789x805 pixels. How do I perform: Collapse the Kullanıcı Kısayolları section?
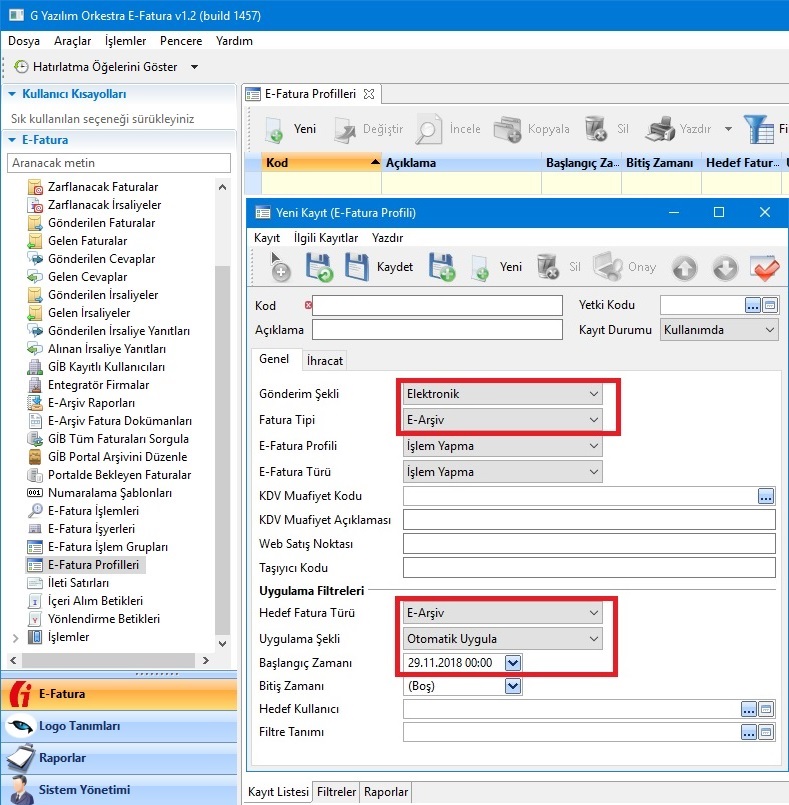click(x=12, y=94)
